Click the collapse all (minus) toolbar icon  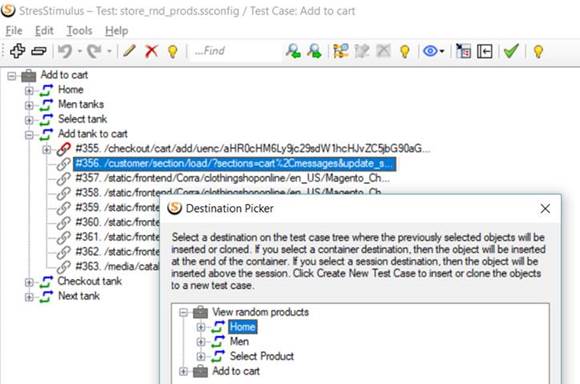point(39,51)
